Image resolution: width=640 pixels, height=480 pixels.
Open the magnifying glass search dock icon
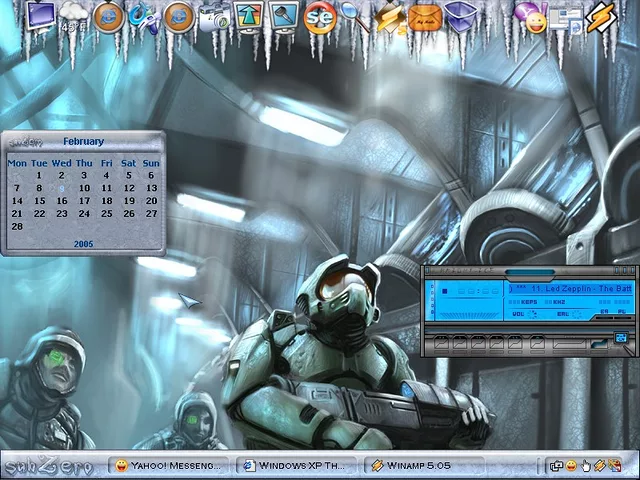(354, 16)
